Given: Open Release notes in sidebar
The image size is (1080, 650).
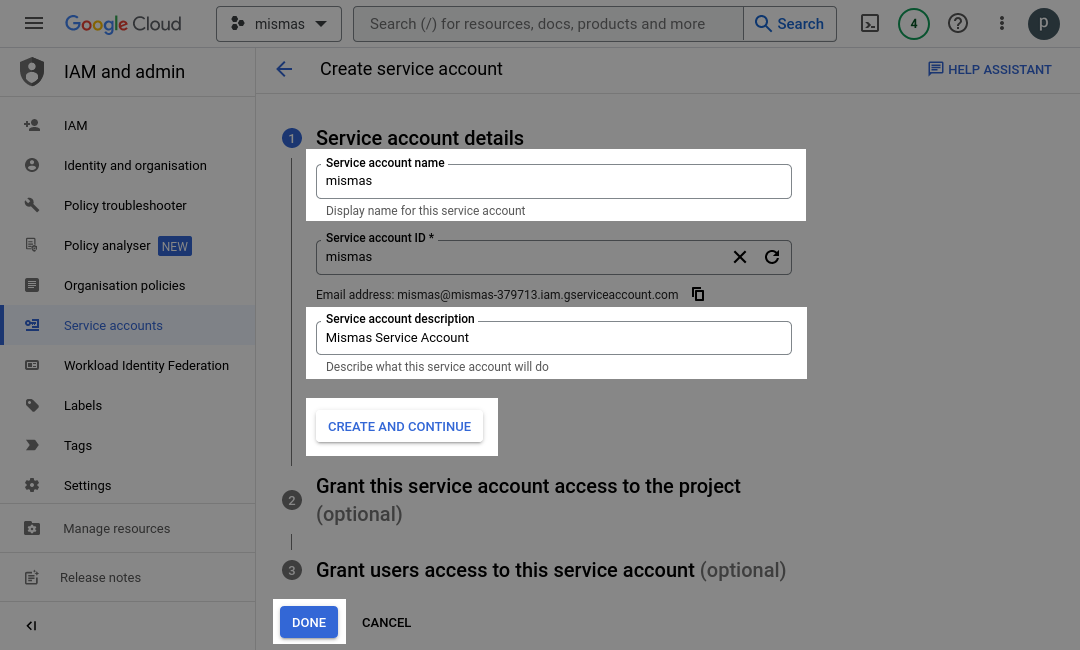Looking at the screenshot, I should [x=127, y=577].
